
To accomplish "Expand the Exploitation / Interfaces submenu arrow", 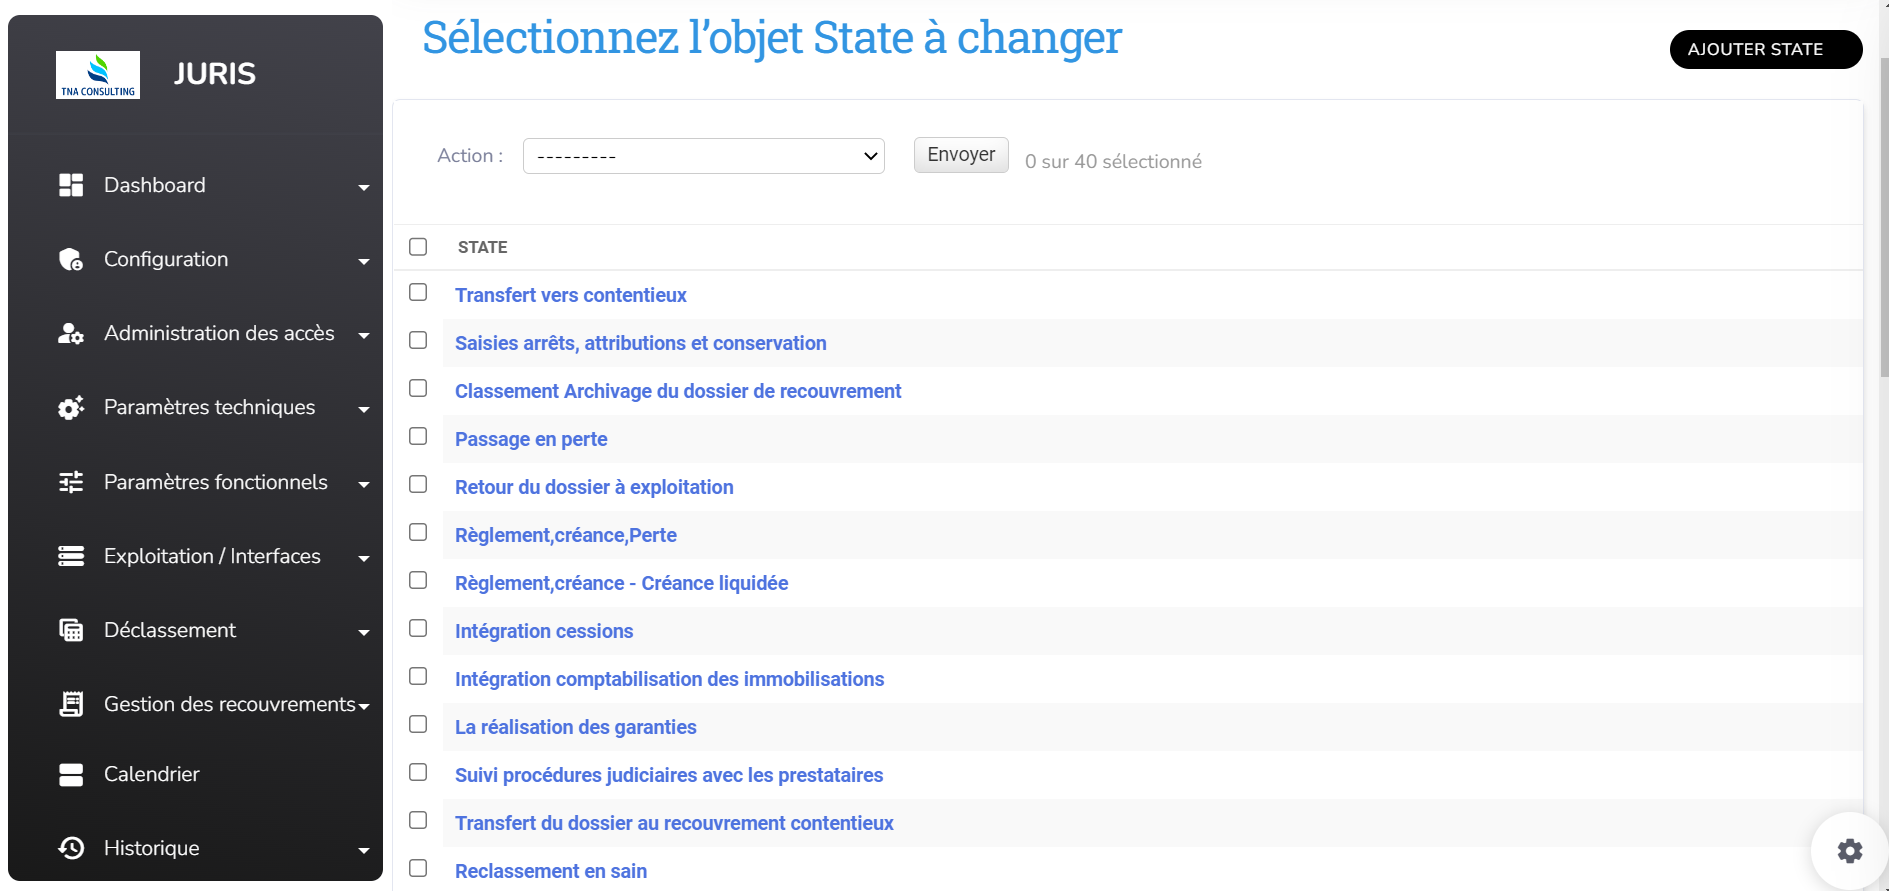I will click(x=364, y=559).
